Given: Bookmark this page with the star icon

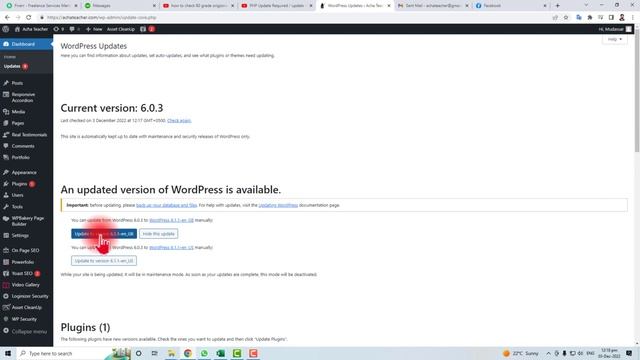Looking at the screenshot, I should 566,18.
